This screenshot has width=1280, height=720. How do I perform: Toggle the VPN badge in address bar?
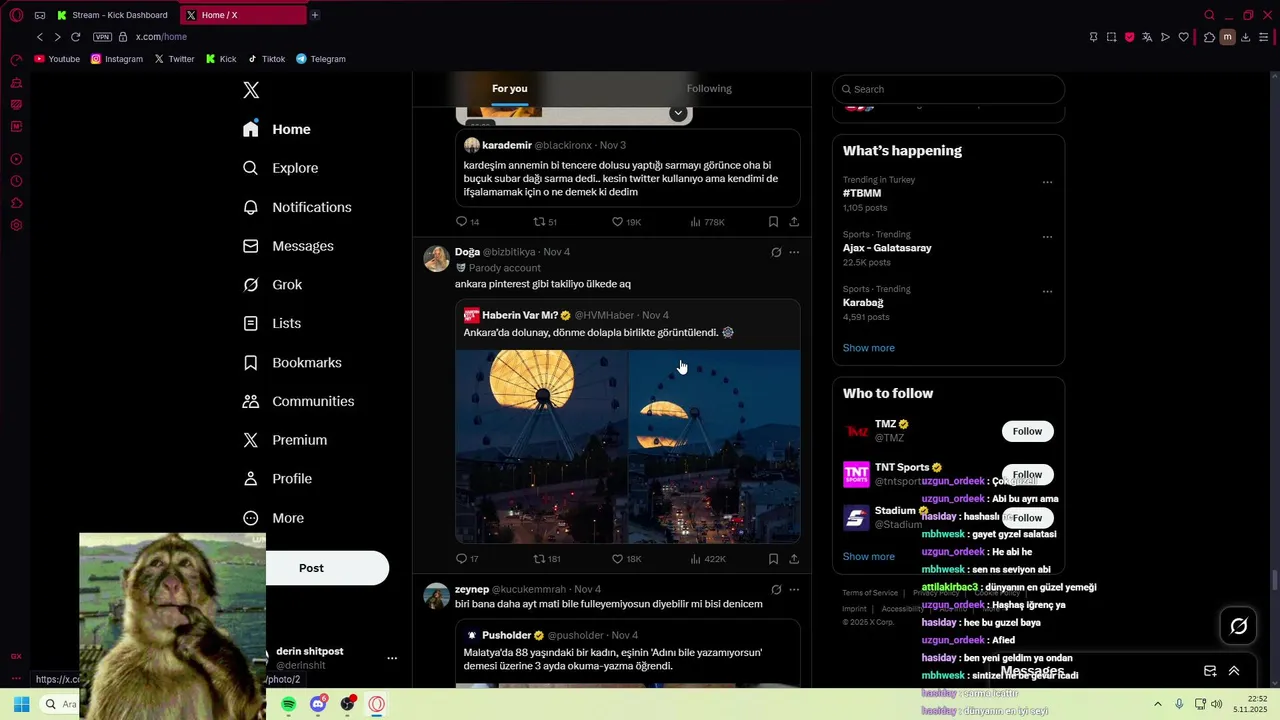coord(102,37)
